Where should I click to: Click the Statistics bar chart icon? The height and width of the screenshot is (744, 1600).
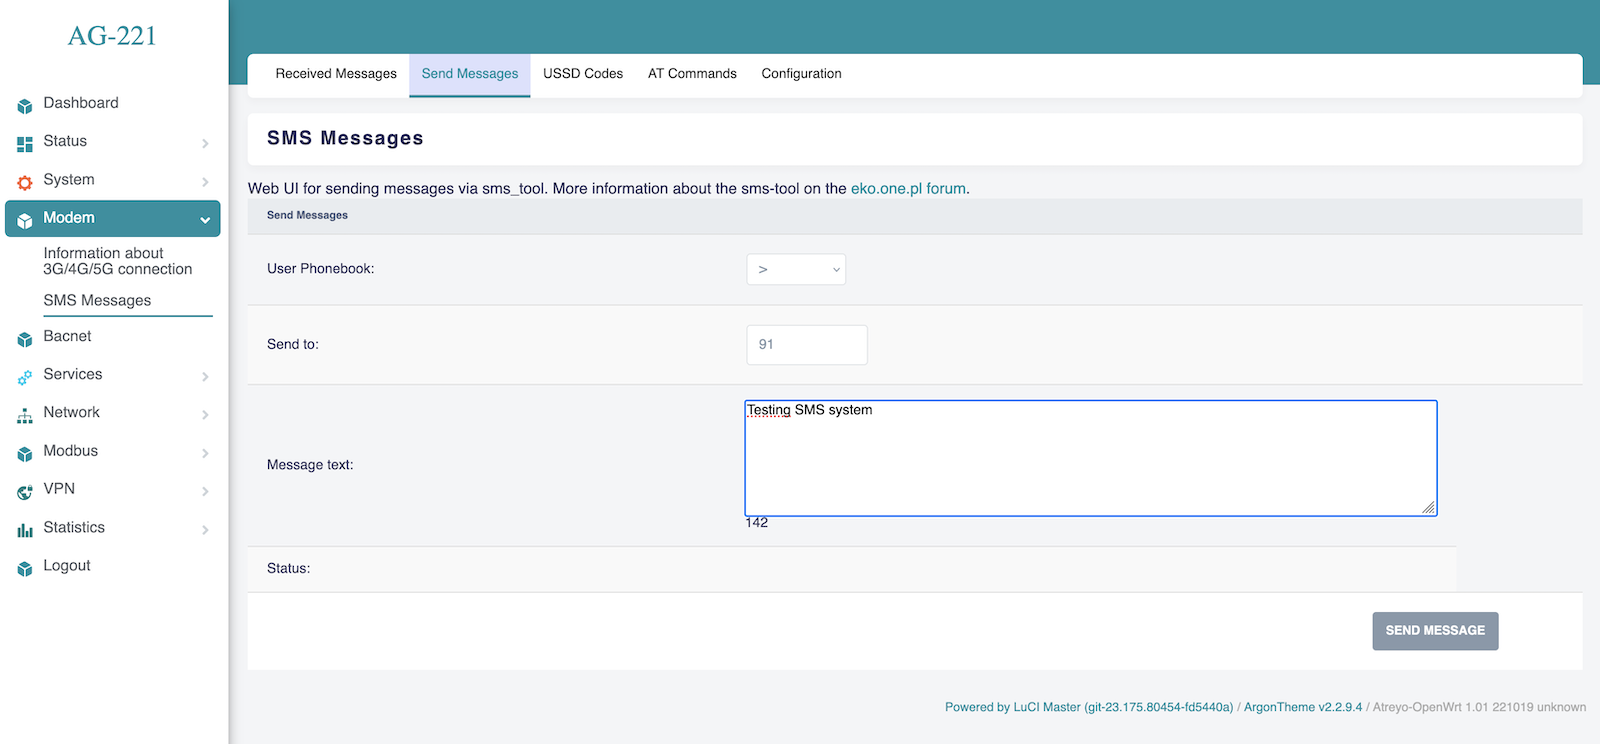point(25,530)
